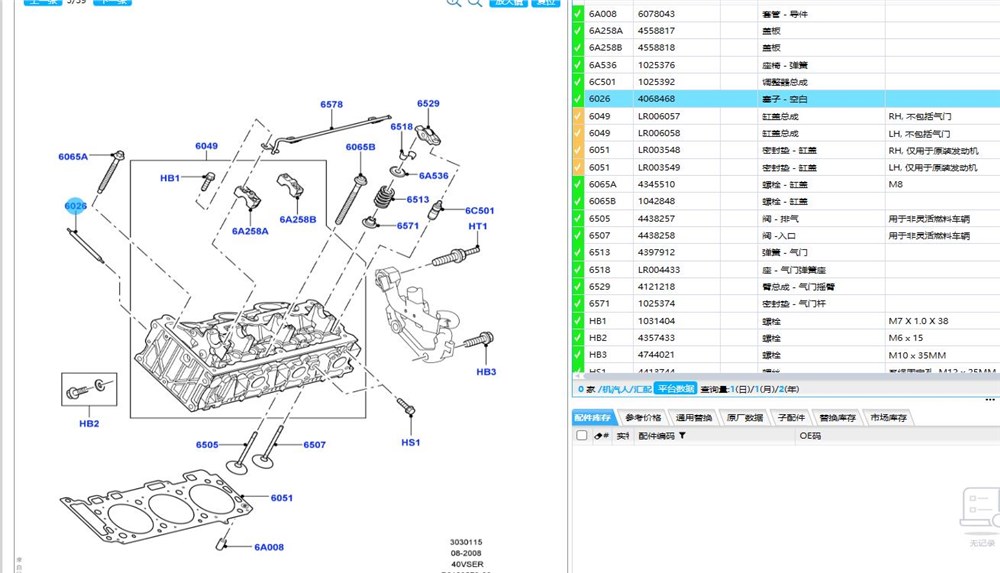Screen dimensions: 1000x573
Task: Click part number 1025392 in the table
Action: click(x=656, y=82)
